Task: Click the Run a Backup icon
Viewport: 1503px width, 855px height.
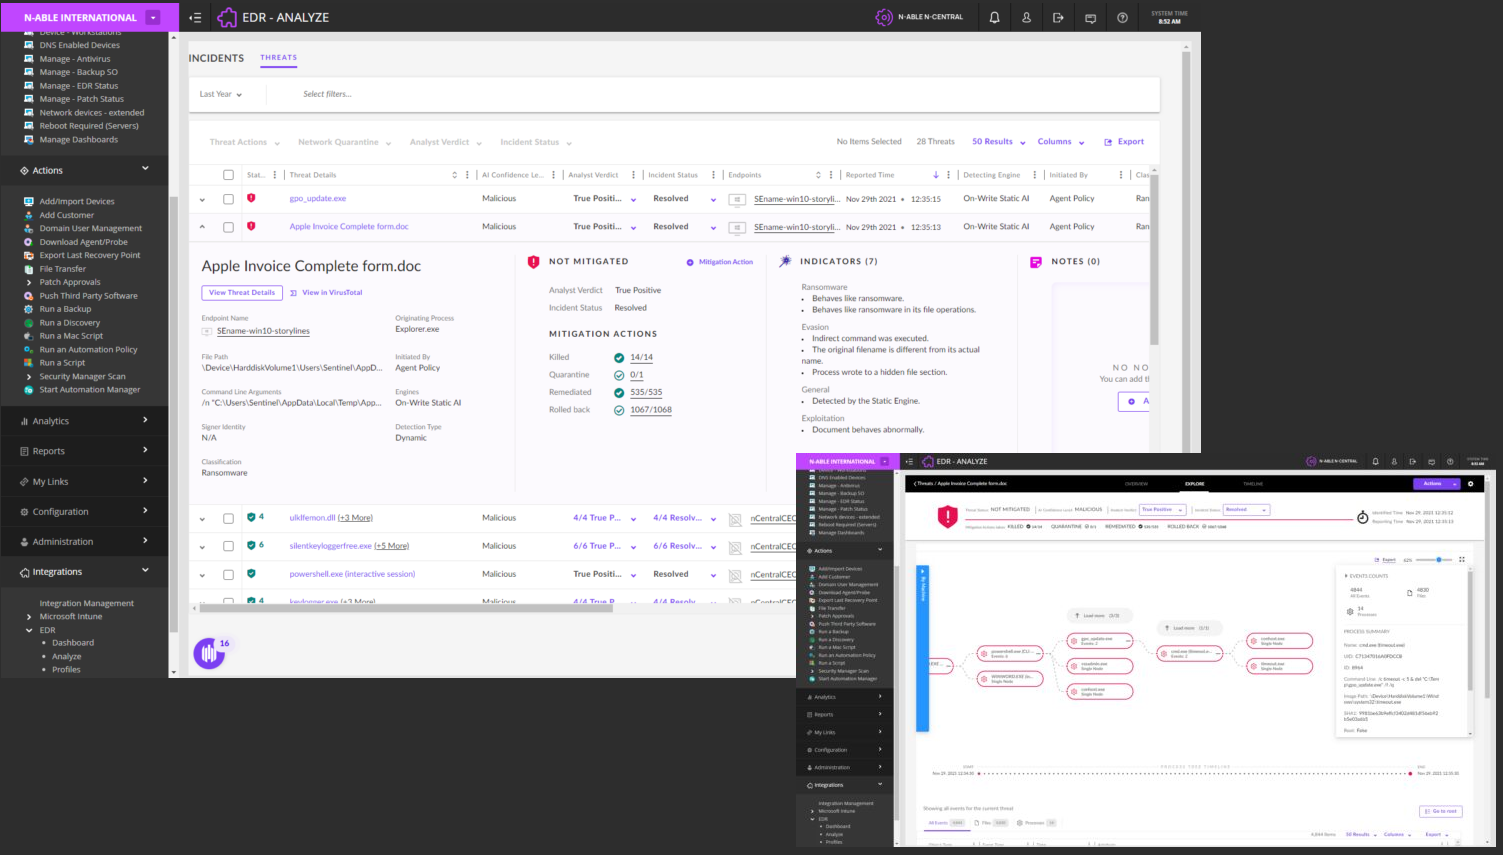Action: point(29,309)
